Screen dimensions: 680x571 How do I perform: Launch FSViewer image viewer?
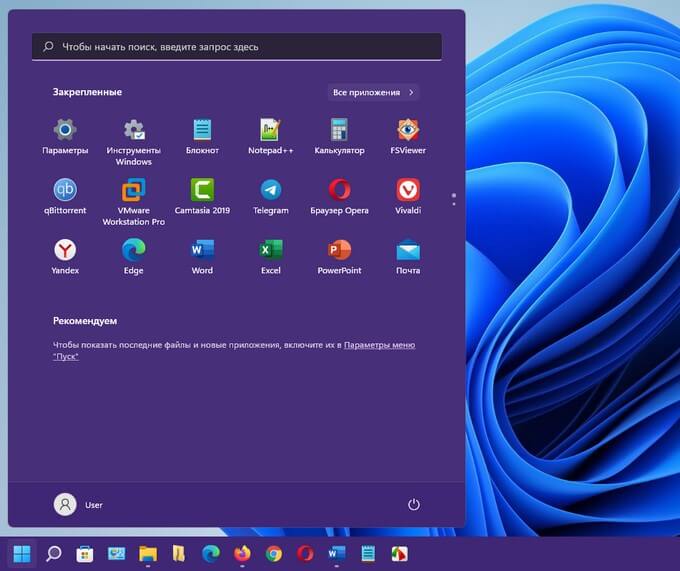408,137
